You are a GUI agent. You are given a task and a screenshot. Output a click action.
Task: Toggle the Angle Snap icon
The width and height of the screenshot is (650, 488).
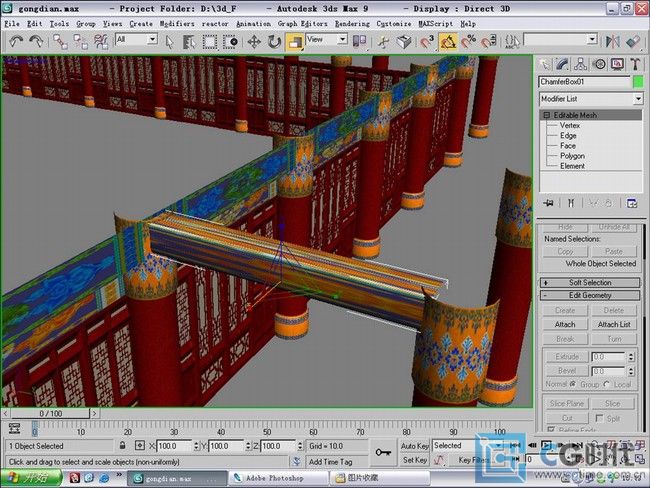(x=448, y=41)
